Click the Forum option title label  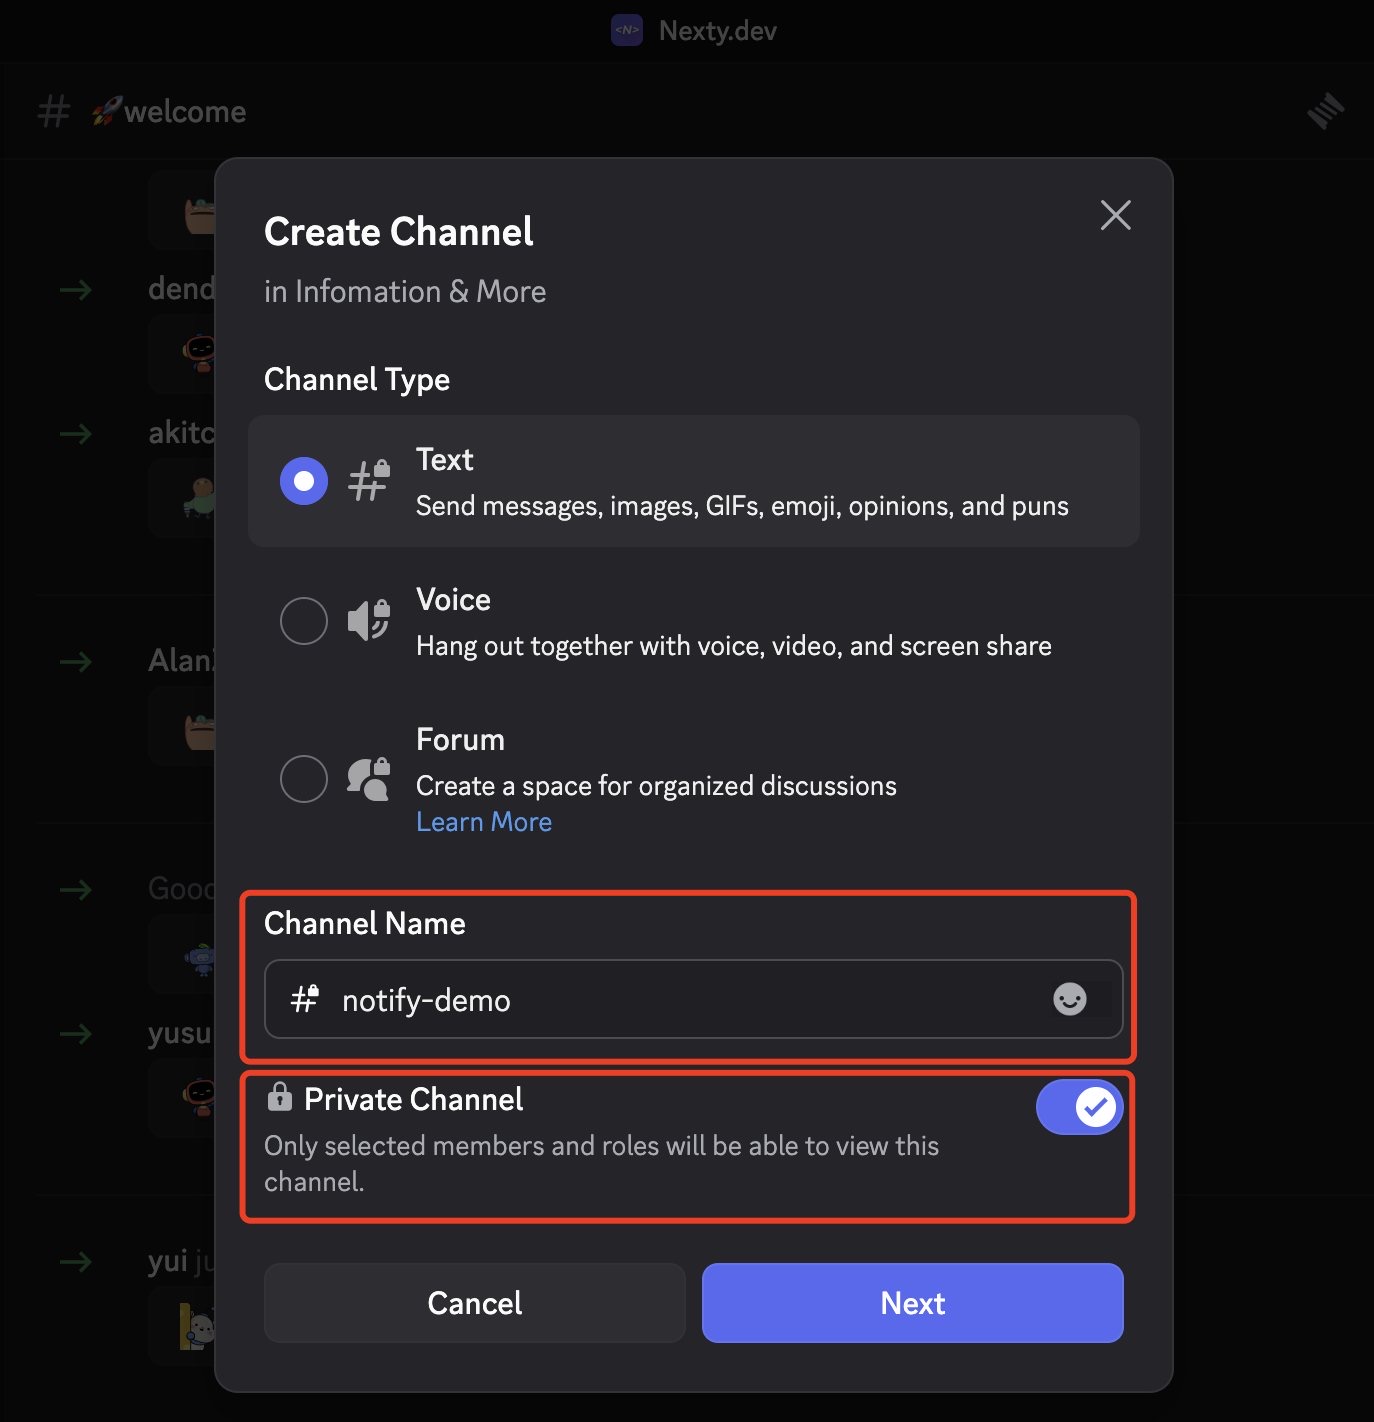(x=460, y=740)
